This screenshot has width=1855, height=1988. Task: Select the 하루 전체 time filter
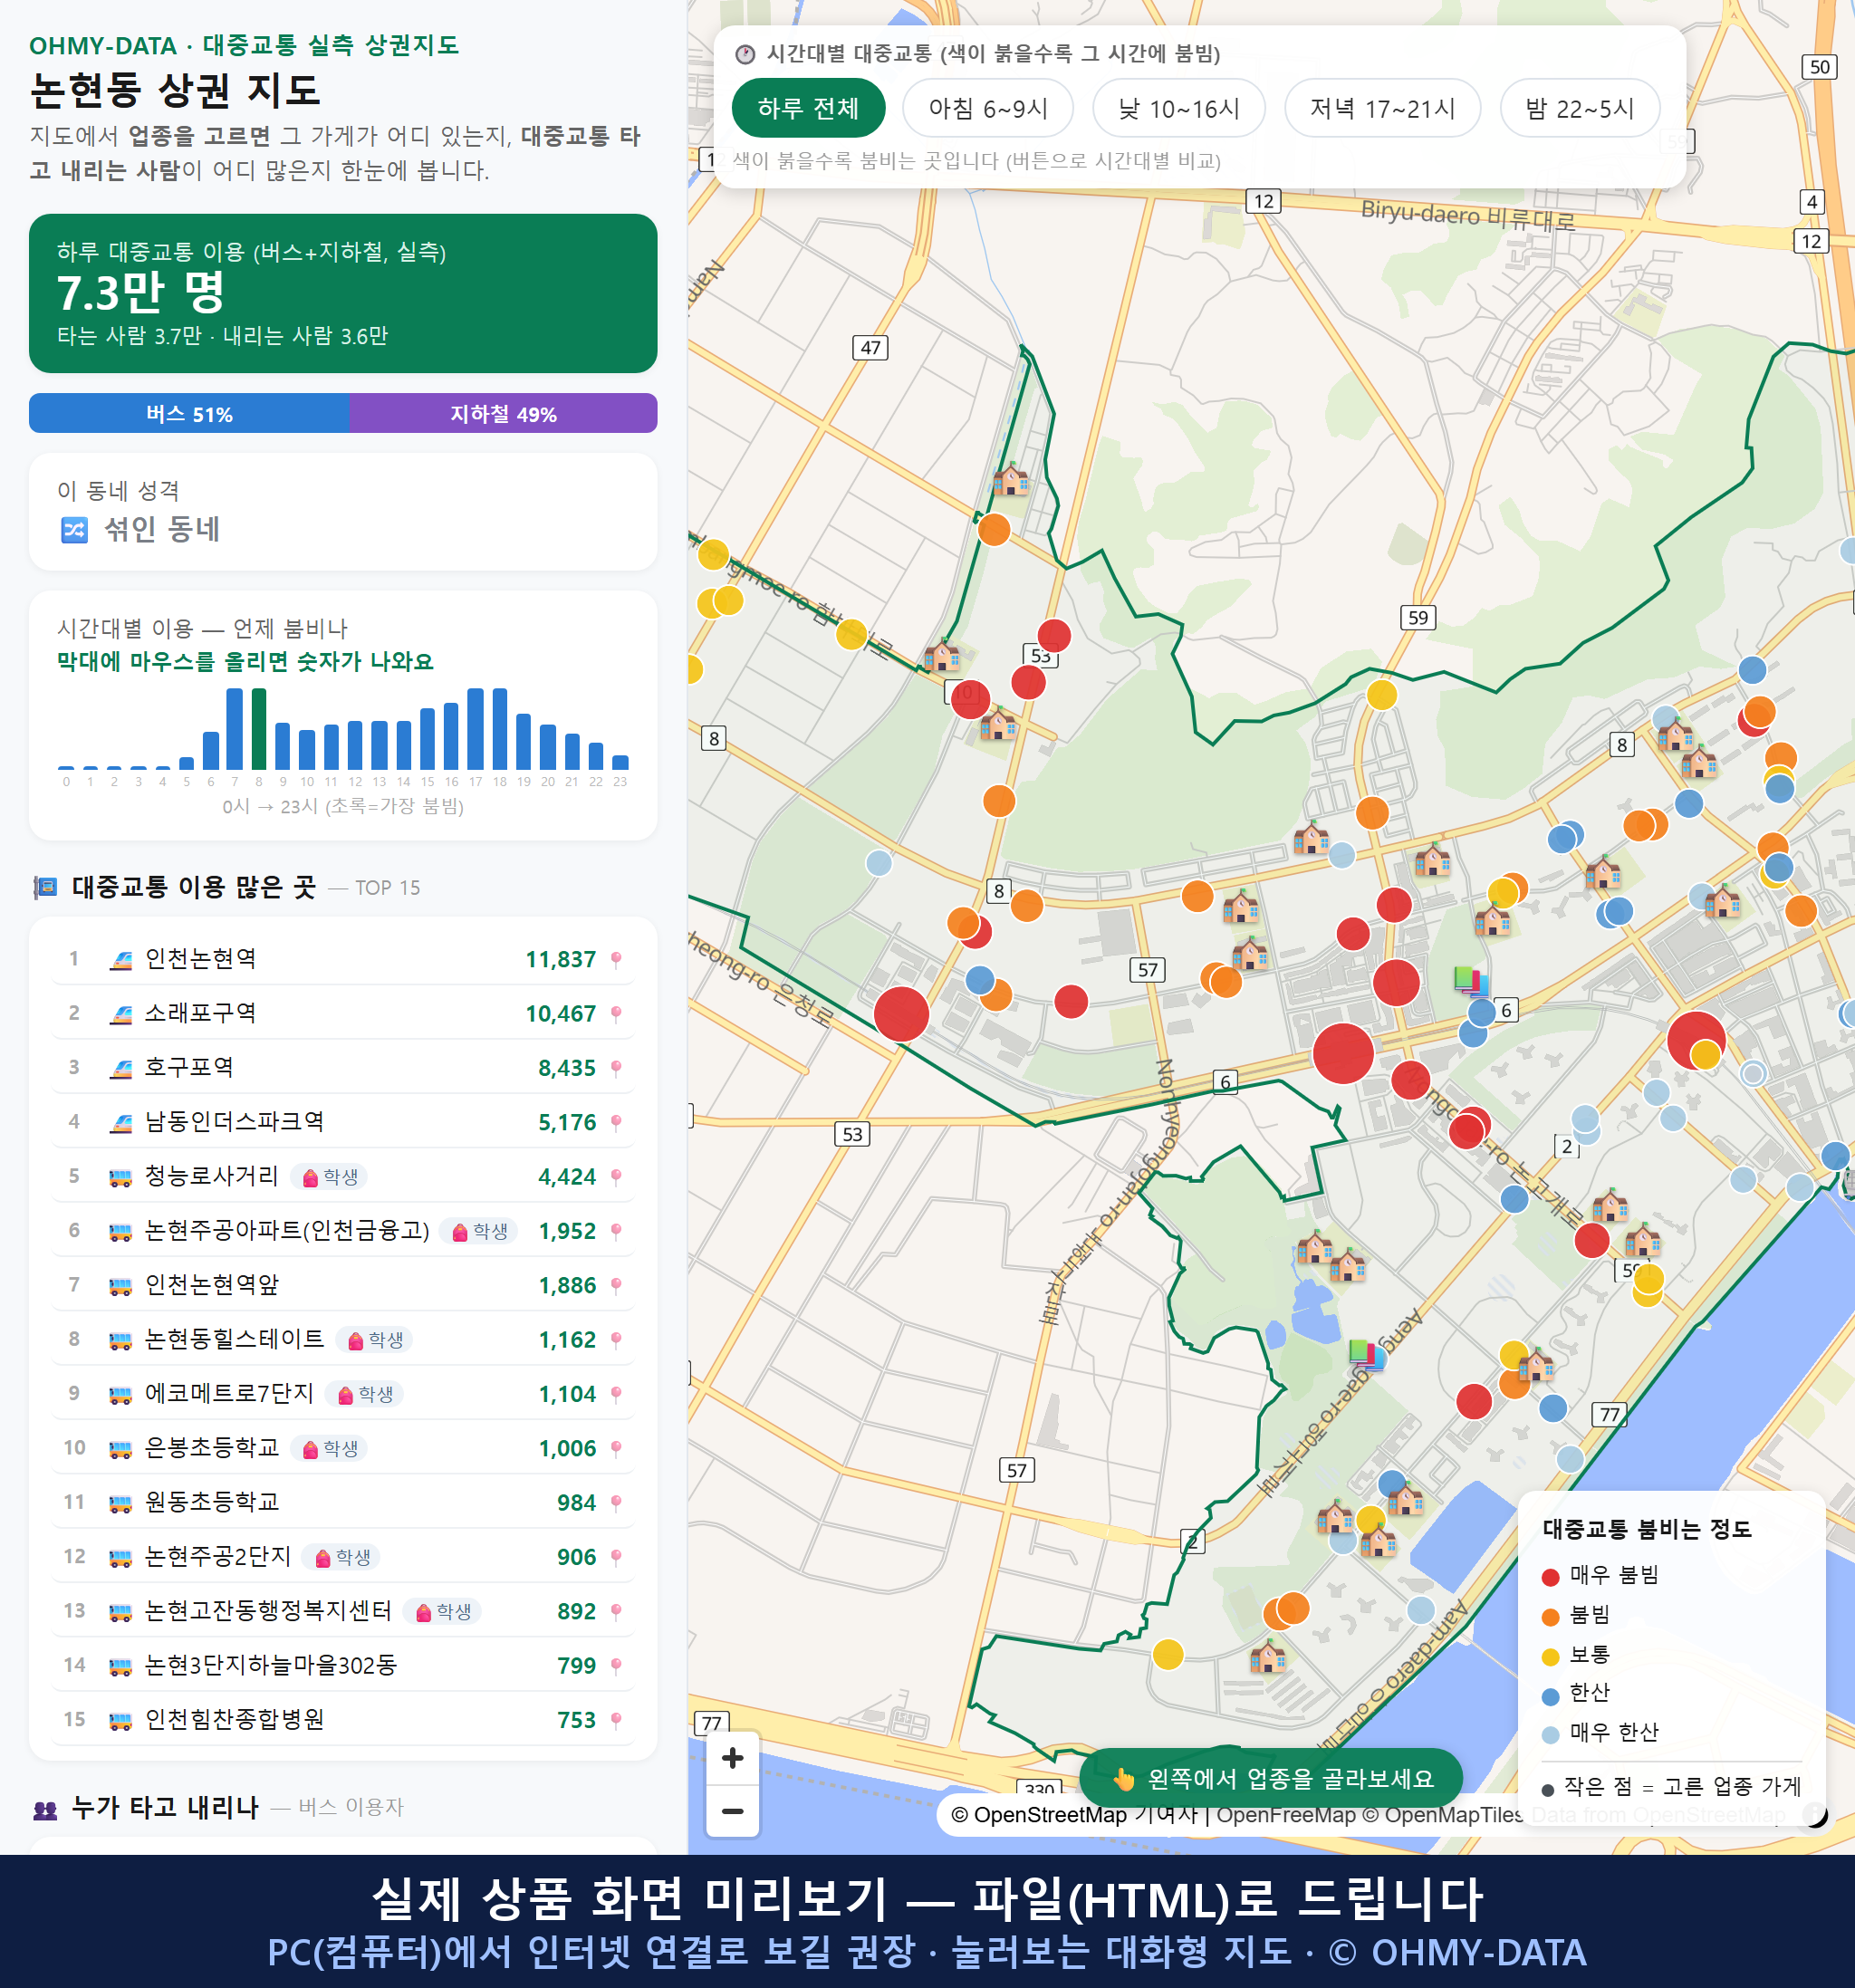click(808, 108)
